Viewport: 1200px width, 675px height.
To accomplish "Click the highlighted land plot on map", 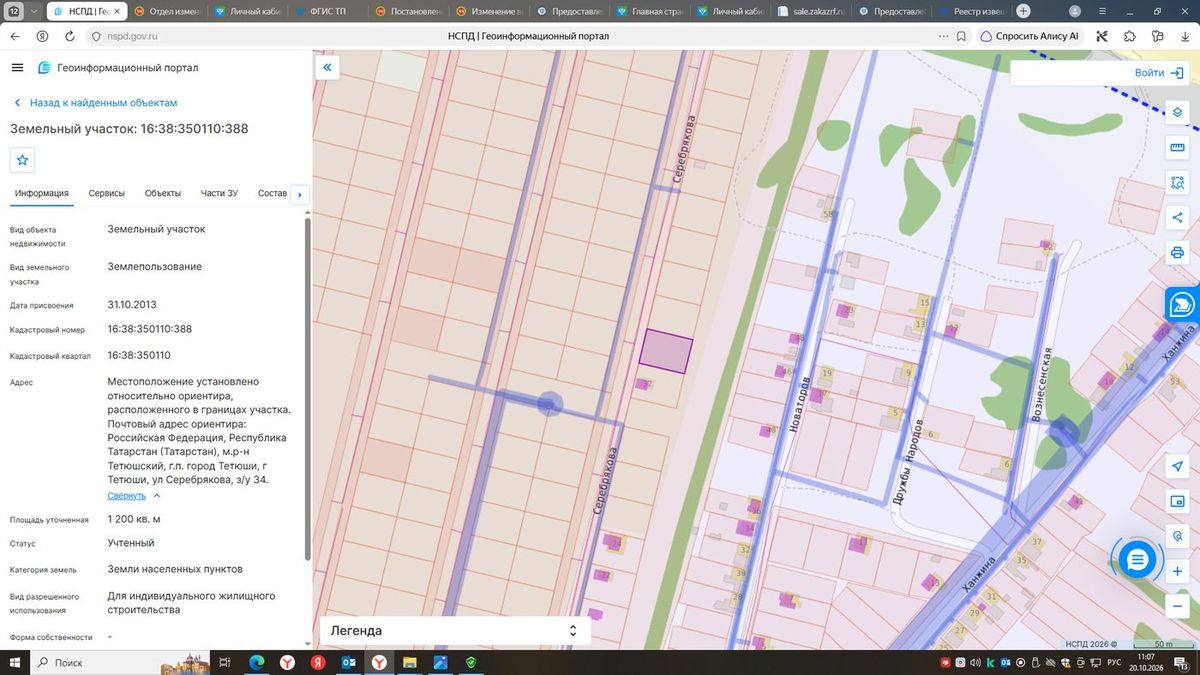I will click(666, 351).
